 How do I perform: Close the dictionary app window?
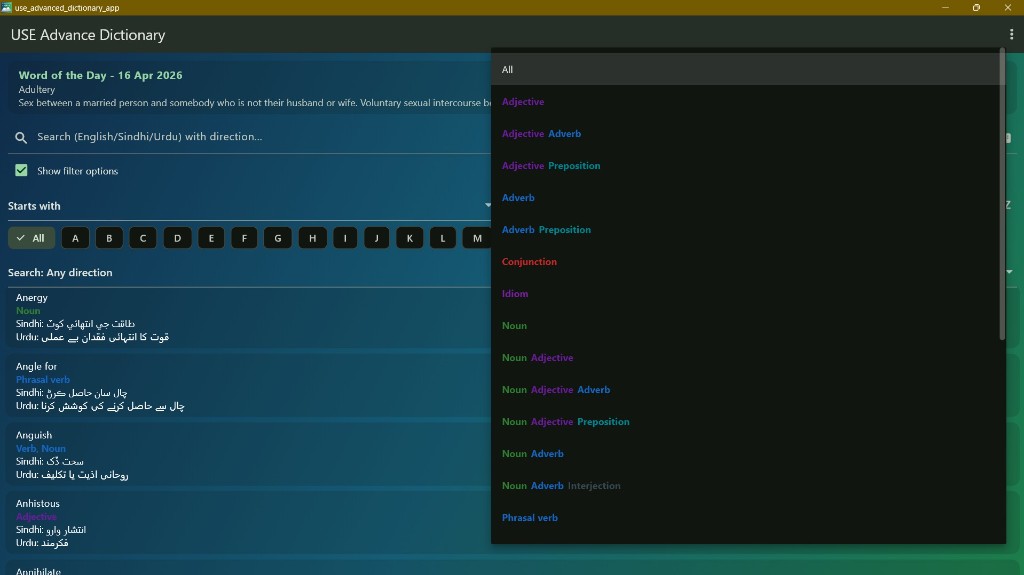click(x=1008, y=7)
